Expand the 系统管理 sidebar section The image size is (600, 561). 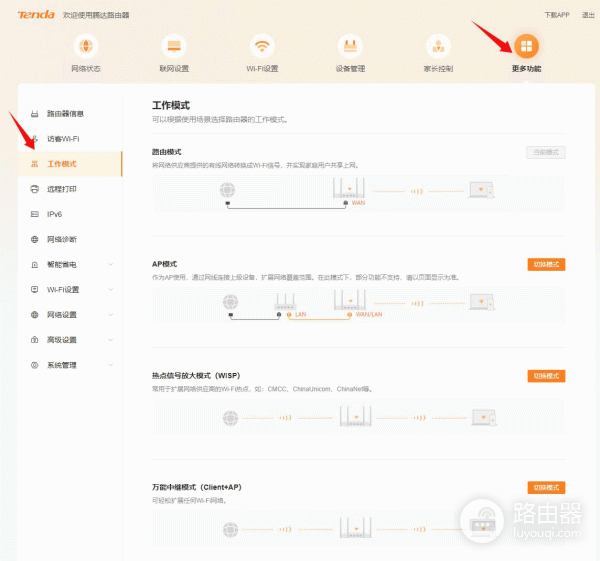70,365
